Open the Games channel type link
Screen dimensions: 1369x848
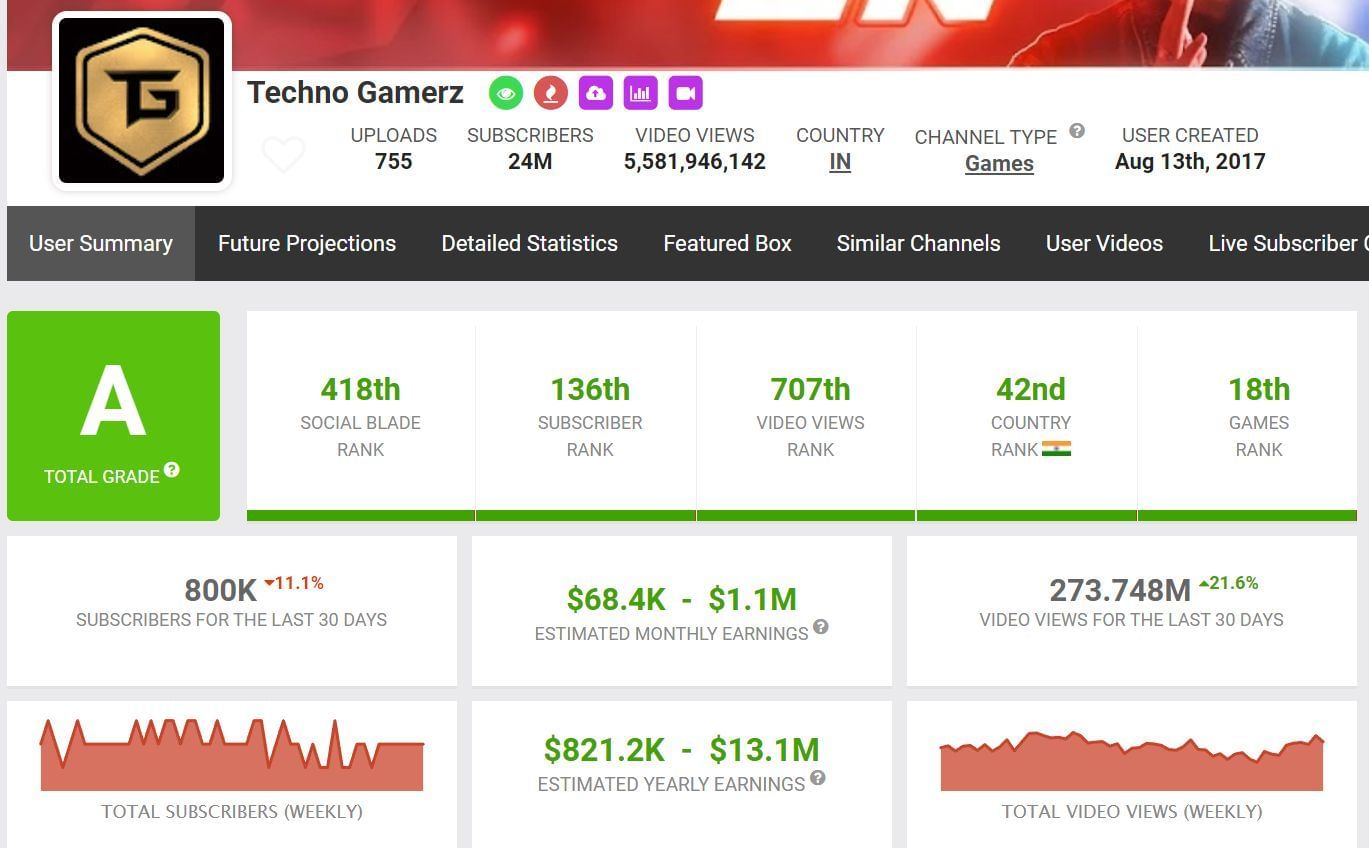click(999, 164)
